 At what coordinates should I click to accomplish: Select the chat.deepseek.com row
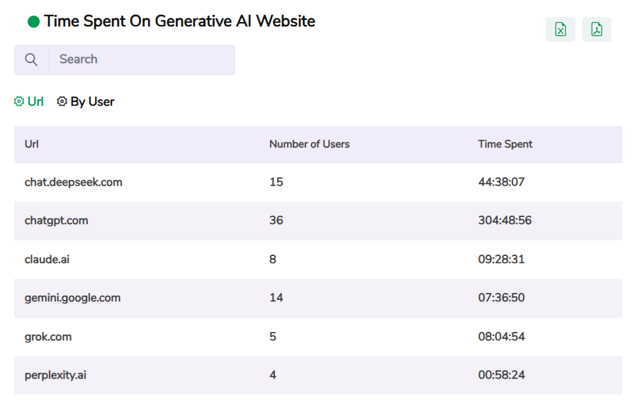click(x=73, y=182)
